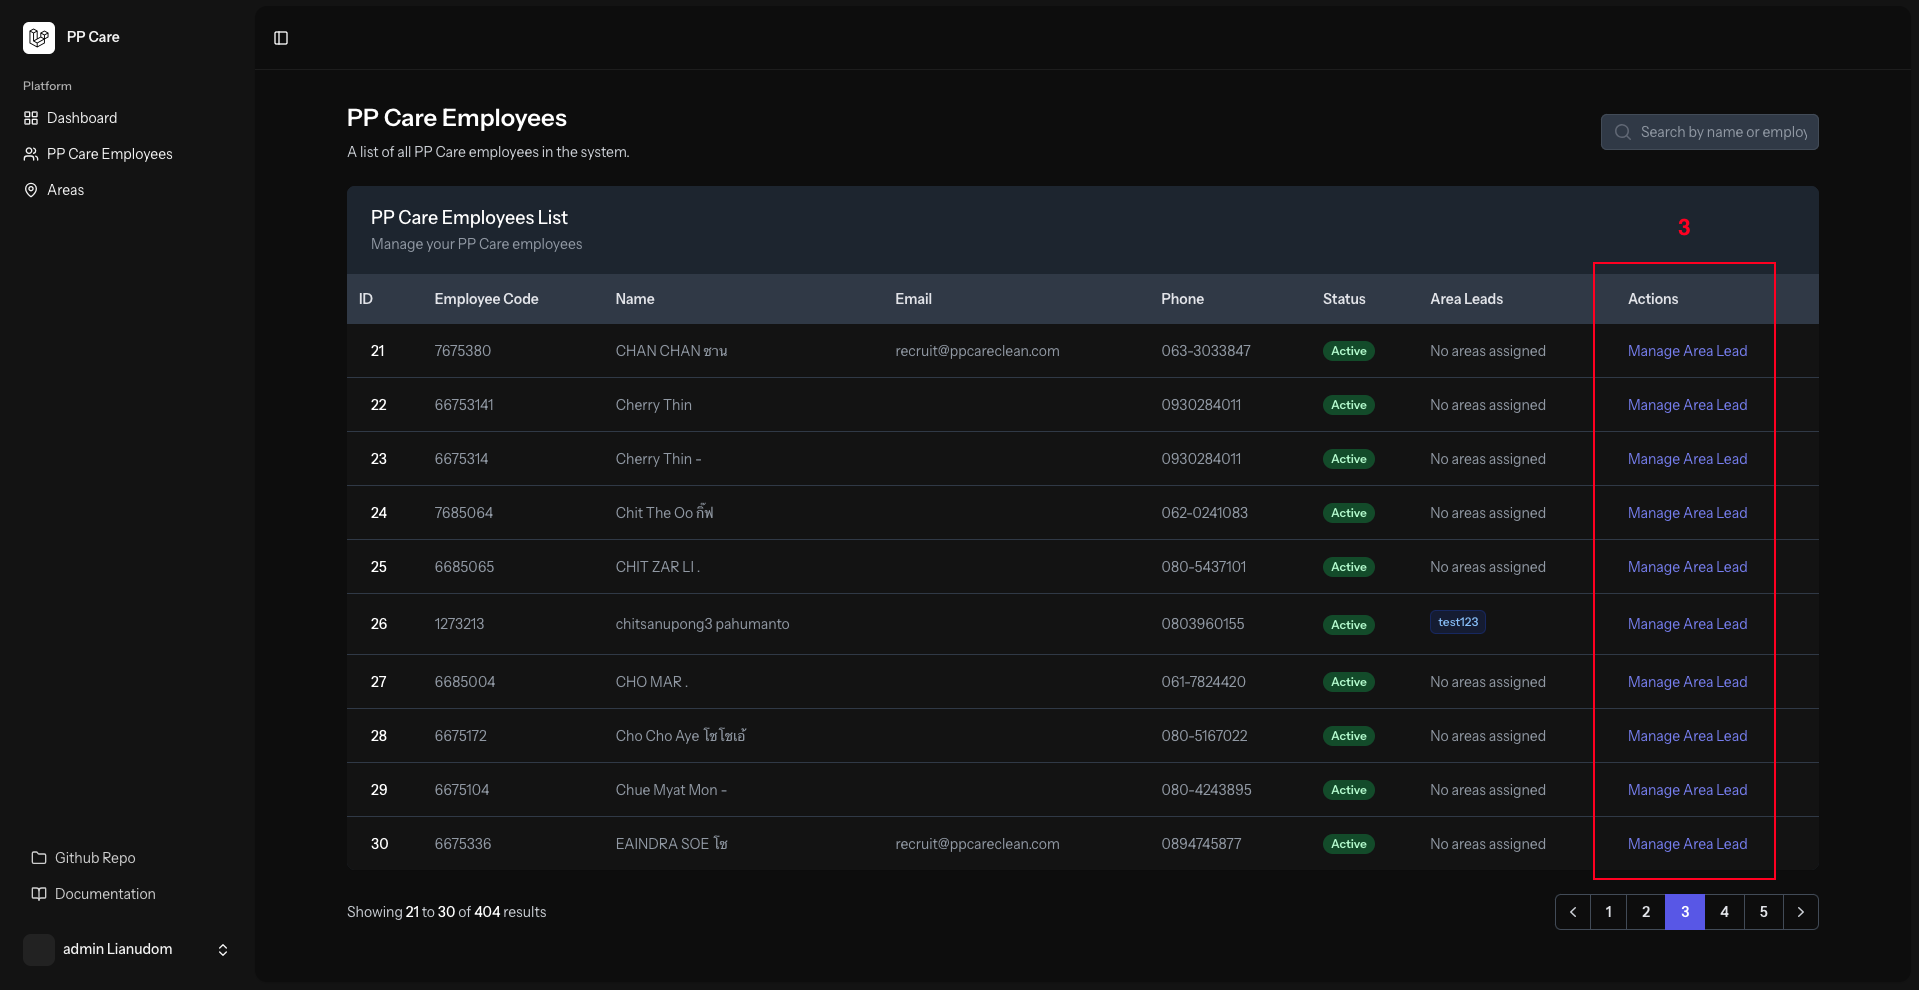Click the Phone column header
Image resolution: width=1919 pixels, height=990 pixels.
(1182, 299)
